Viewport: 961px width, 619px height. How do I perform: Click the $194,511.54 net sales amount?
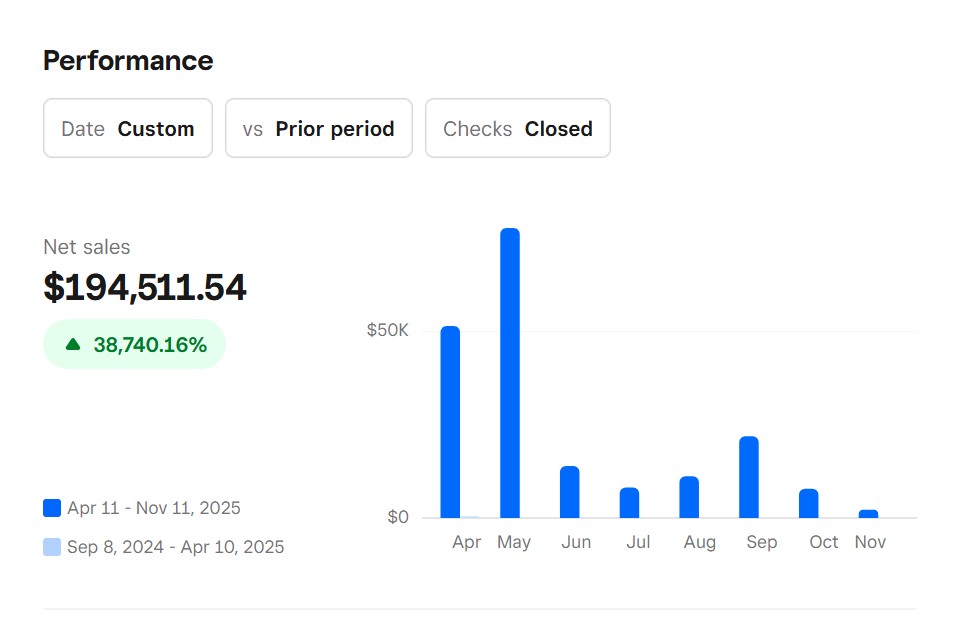click(x=145, y=288)
